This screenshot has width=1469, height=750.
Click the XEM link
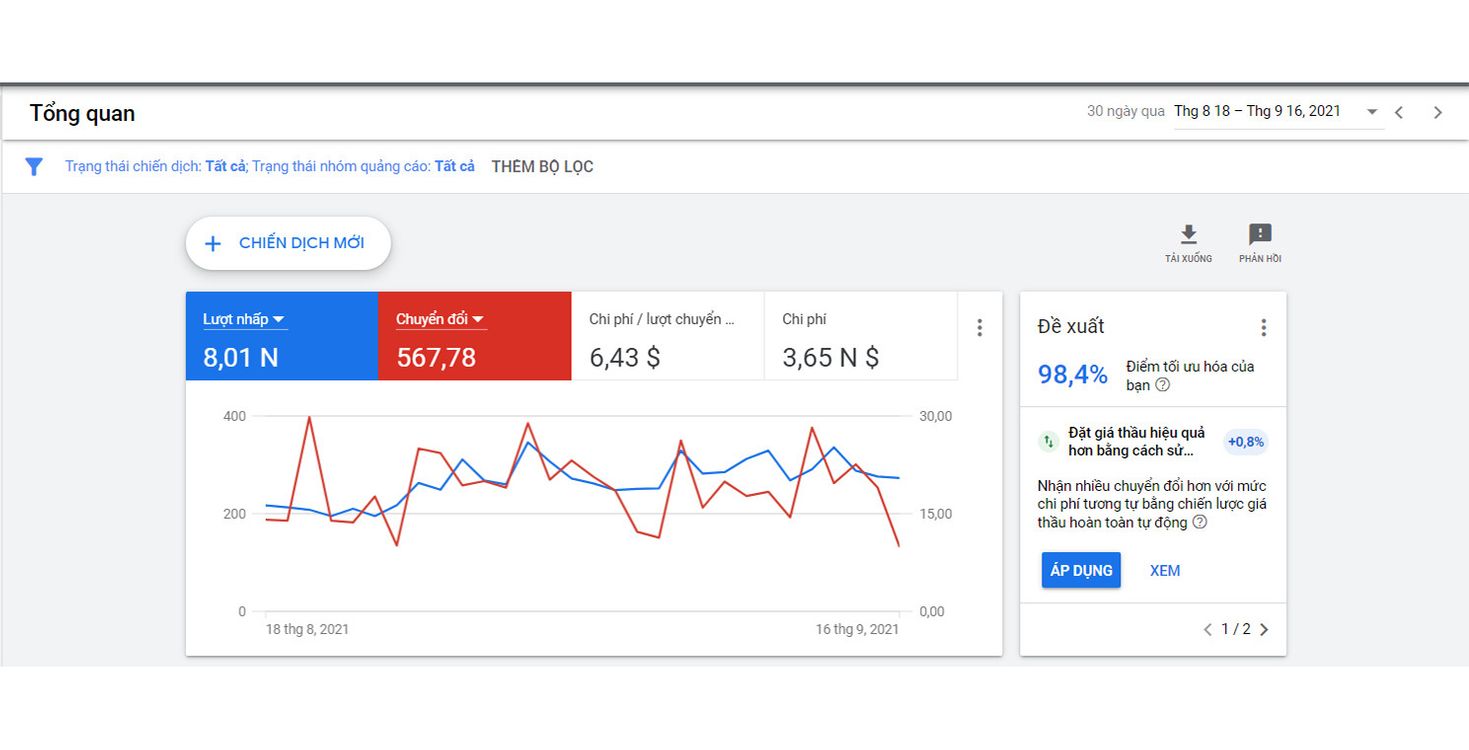click(1165, 571)
